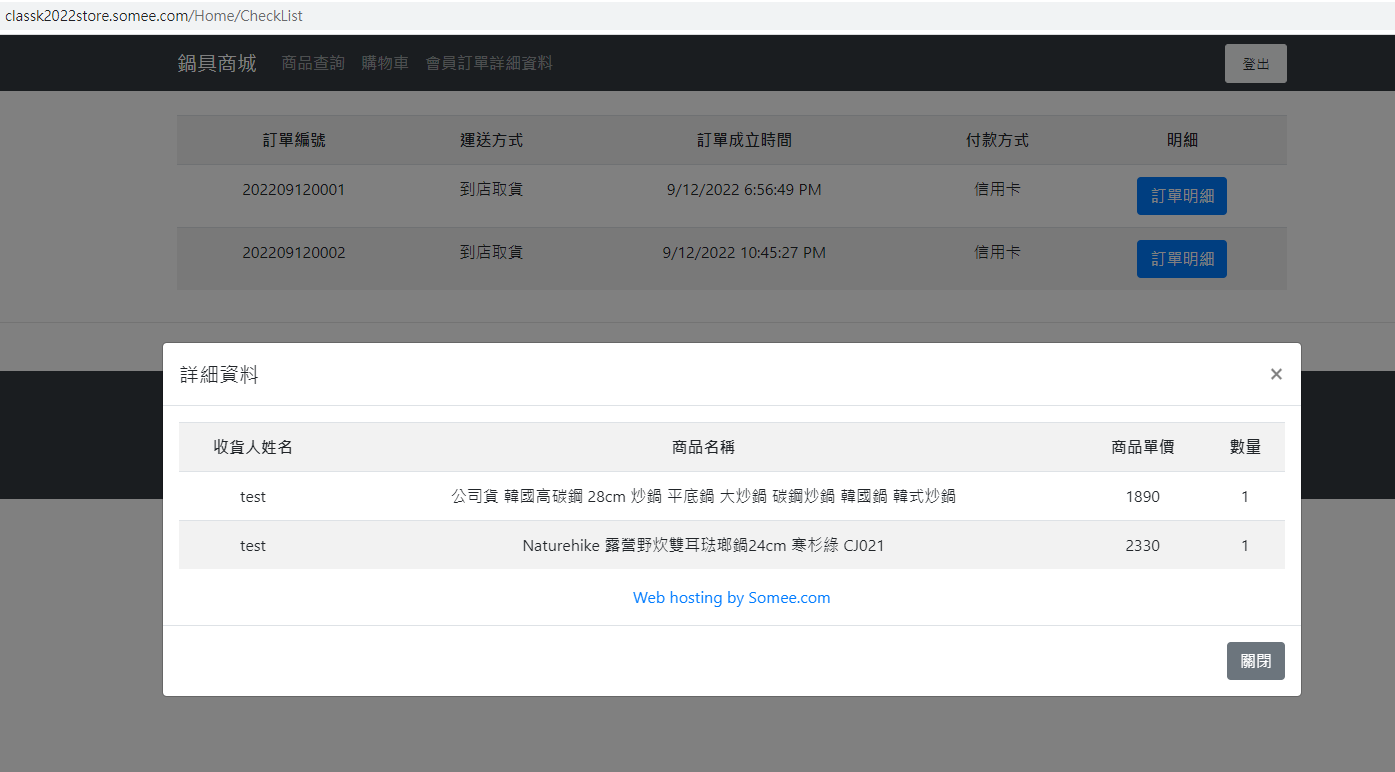Screen dimensions: 1395x772
Task: Click the 明細 column header
Action: [x=1182, y=140]
